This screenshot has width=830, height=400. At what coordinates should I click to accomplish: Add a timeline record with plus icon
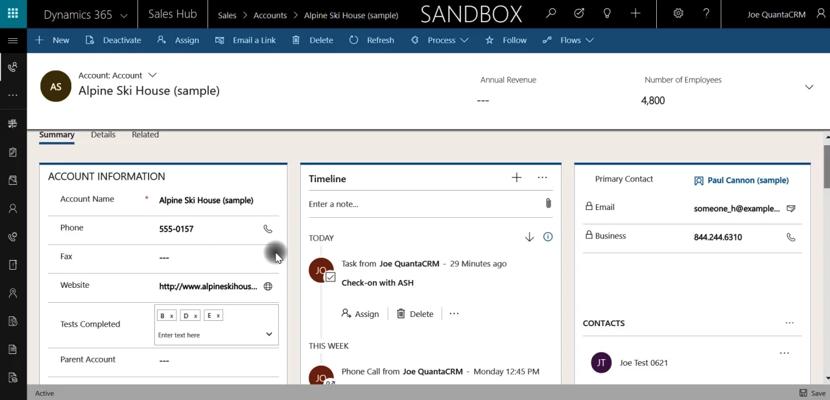tap(516, 178)
